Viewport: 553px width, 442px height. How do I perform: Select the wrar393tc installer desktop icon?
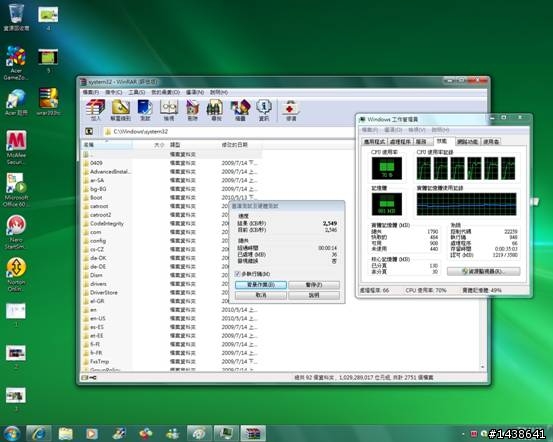point(48,102)
